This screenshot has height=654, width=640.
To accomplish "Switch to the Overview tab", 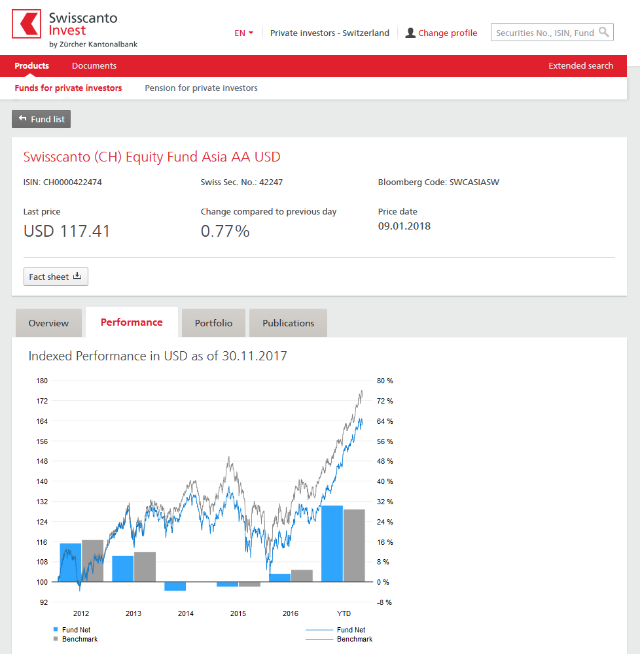I will pyautogui.click(x=48, y=323).
